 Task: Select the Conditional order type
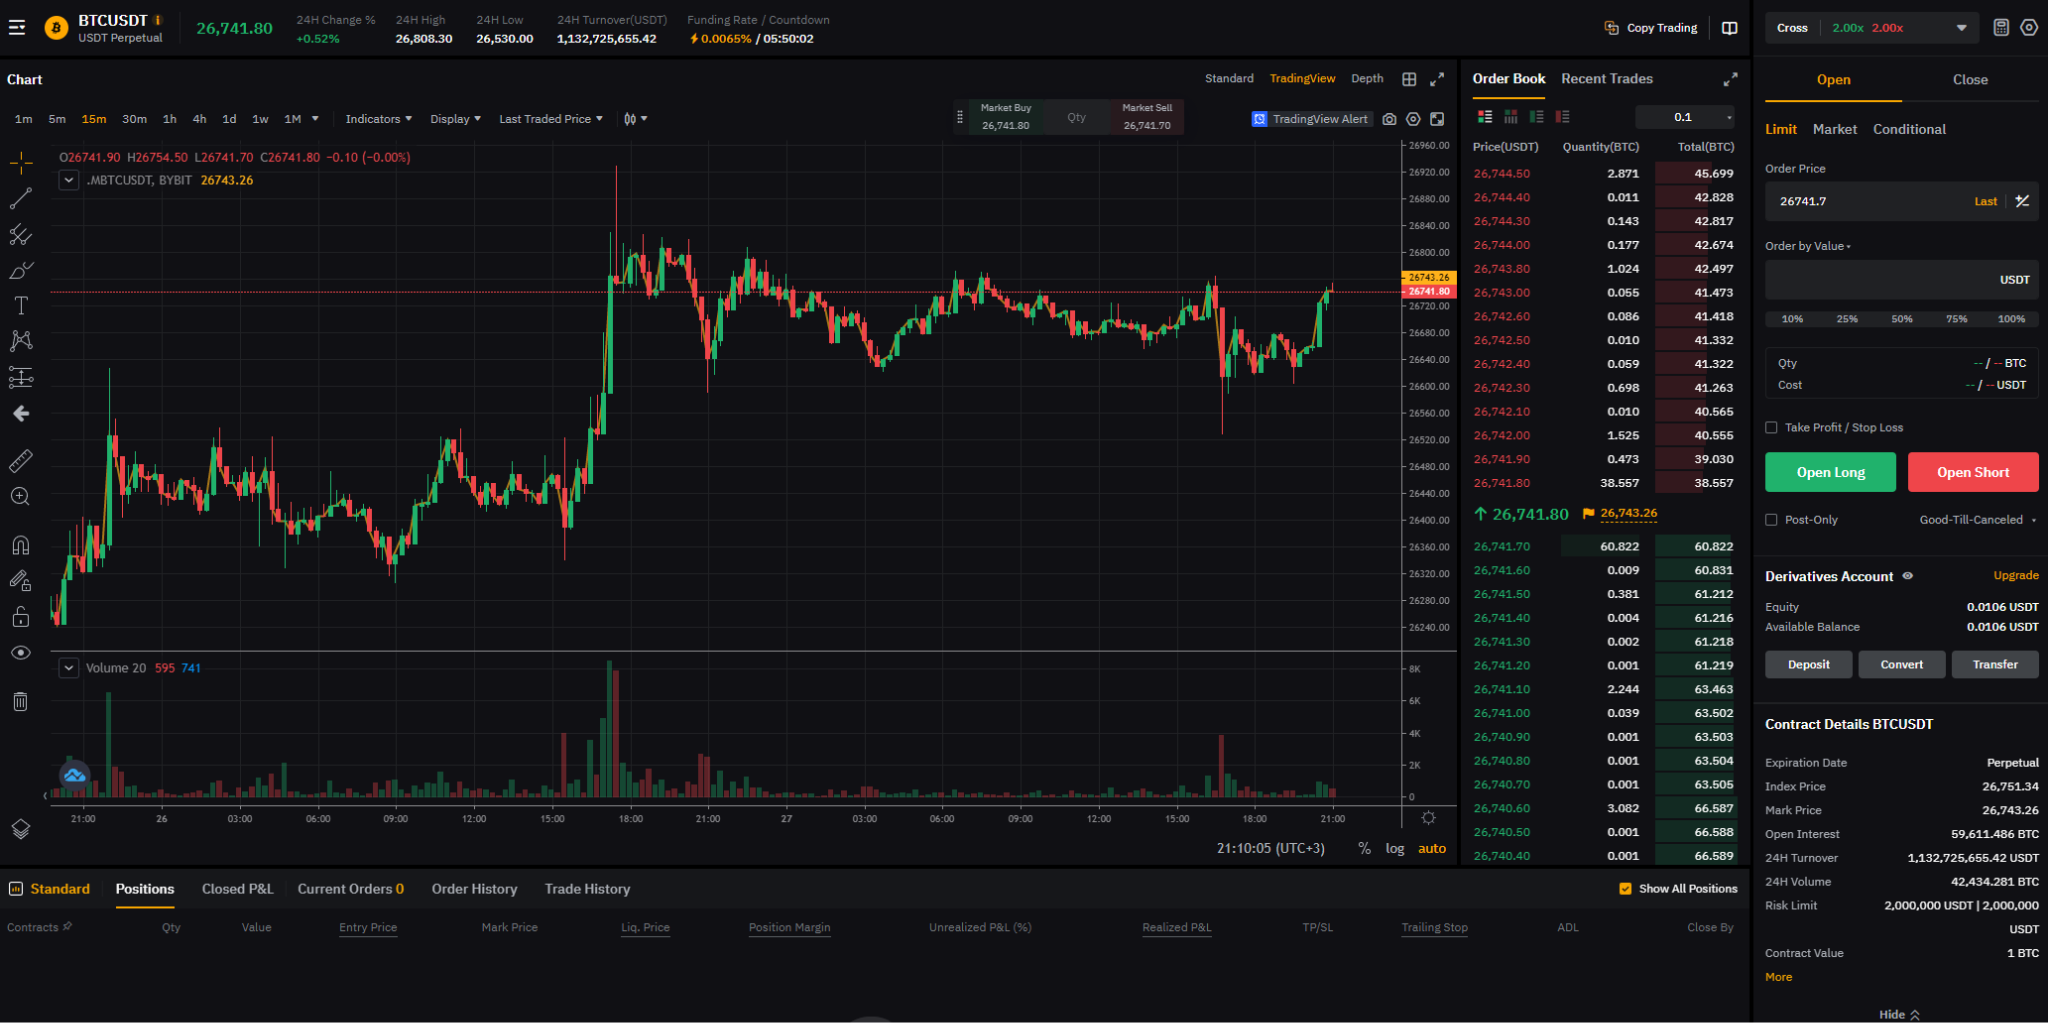point(1909,129)
